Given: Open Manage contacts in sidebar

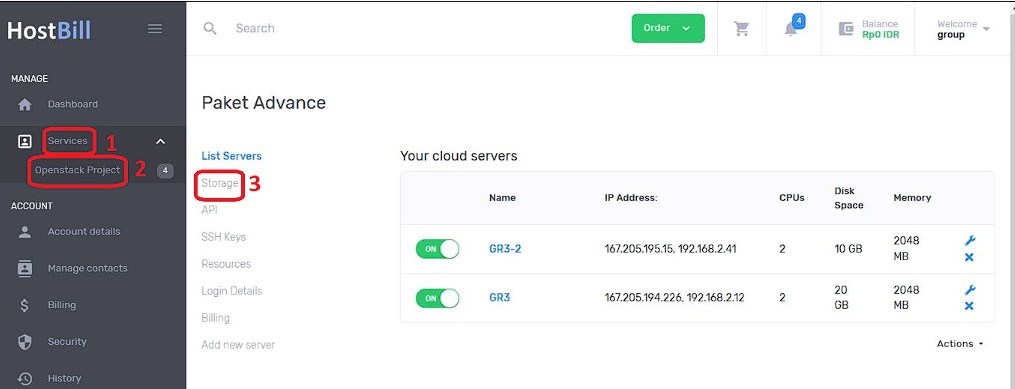Looking at the screenshot, I should coord(87,269).
